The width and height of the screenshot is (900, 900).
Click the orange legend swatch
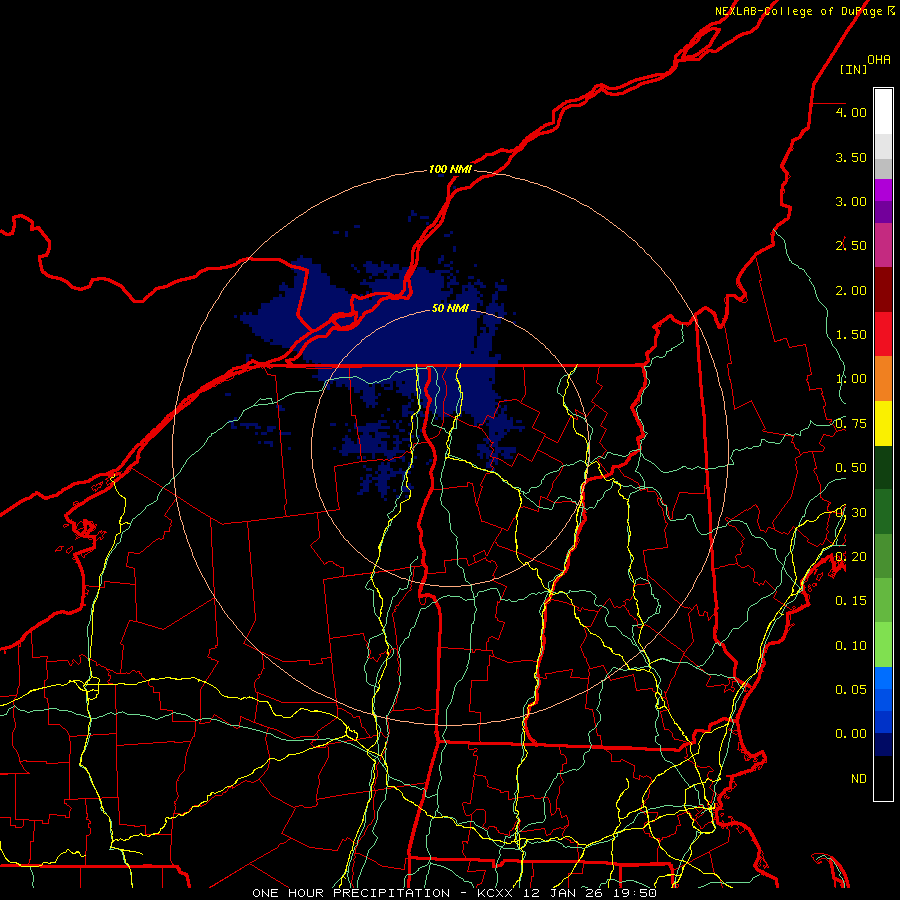click(x=883, y=379)
